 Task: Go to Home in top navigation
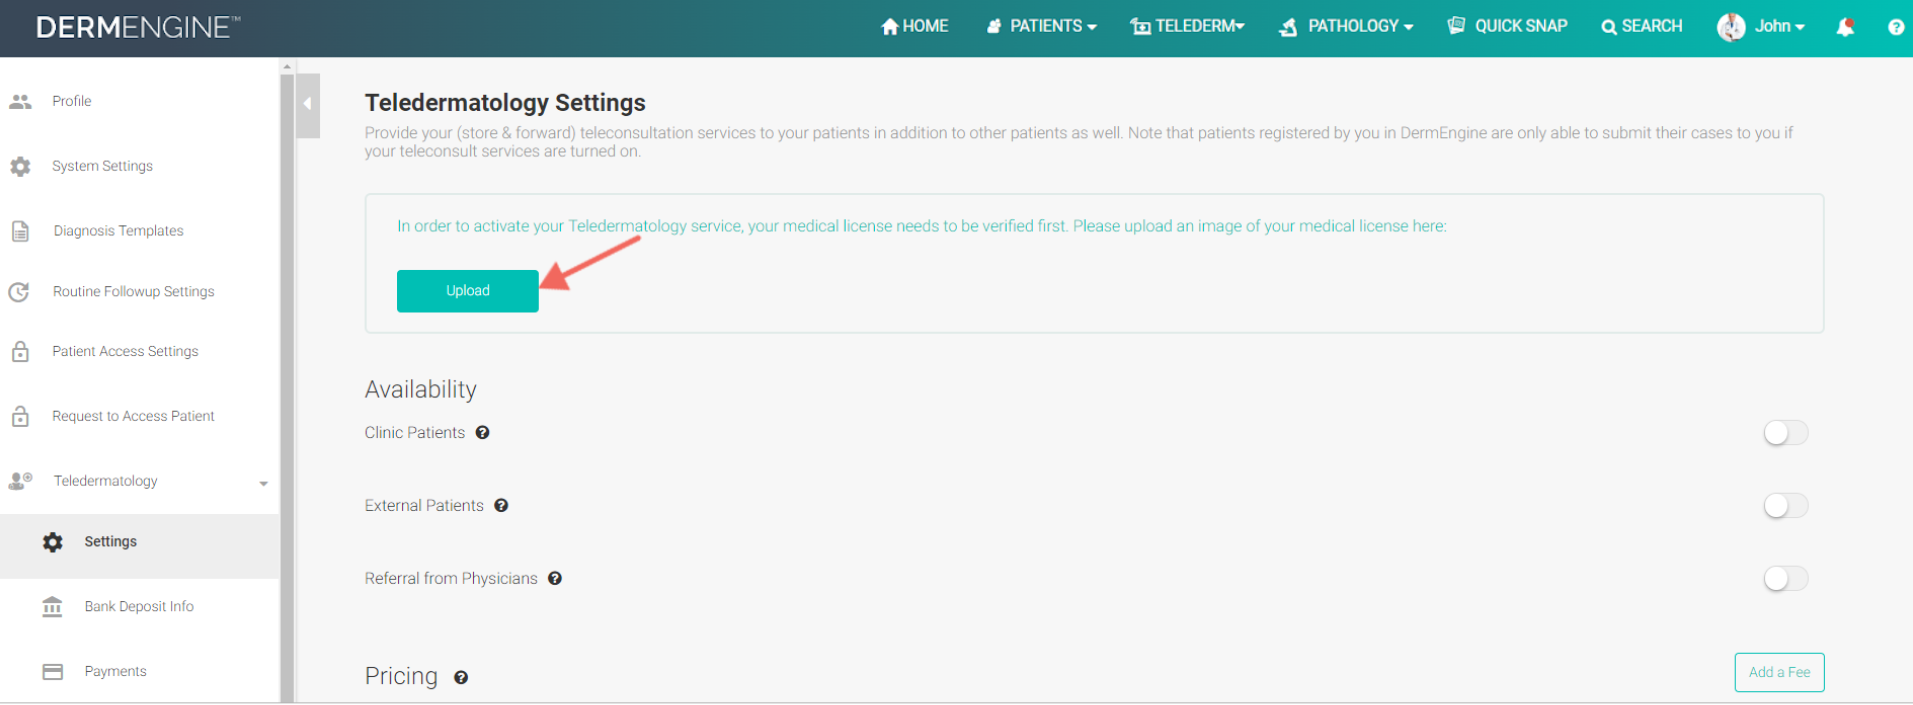point(914,26)
